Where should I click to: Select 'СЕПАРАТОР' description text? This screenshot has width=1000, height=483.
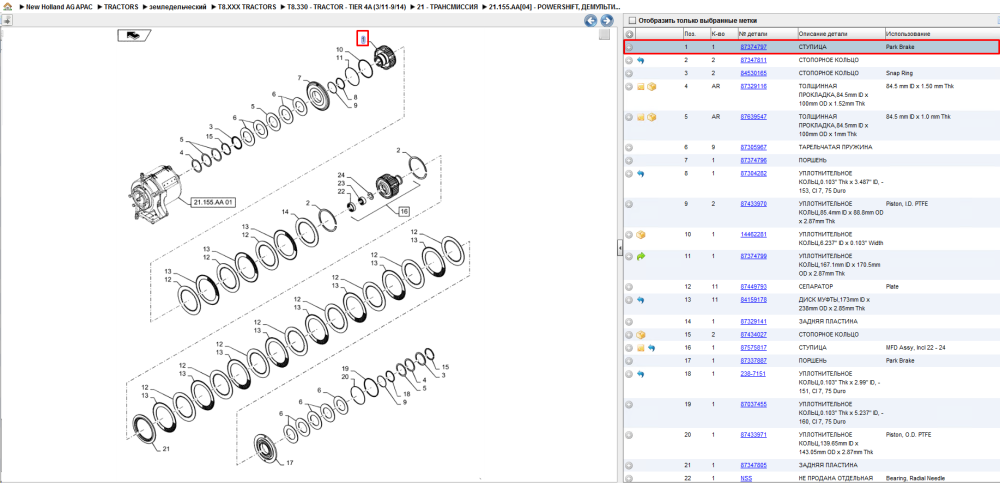[x=816, y=286]
